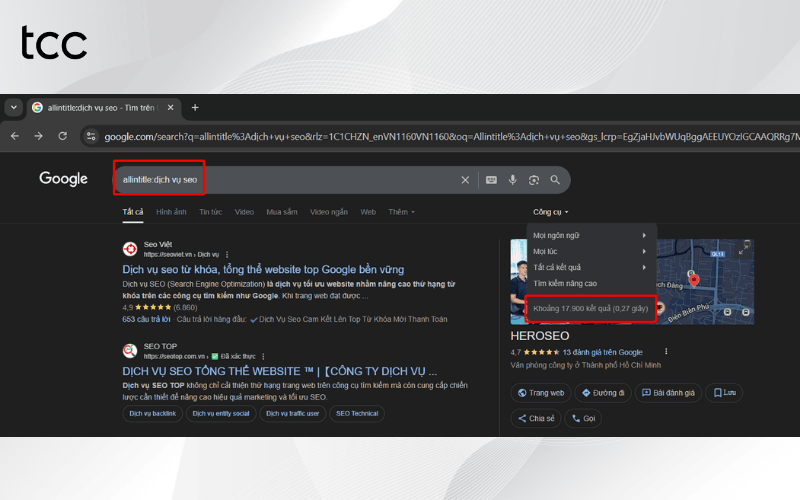Image resolution: width=800 pixels, height=500 pixels.
Task: Click Seo Việt favicon
Action: pyautogui.click(x=130, y=249)
